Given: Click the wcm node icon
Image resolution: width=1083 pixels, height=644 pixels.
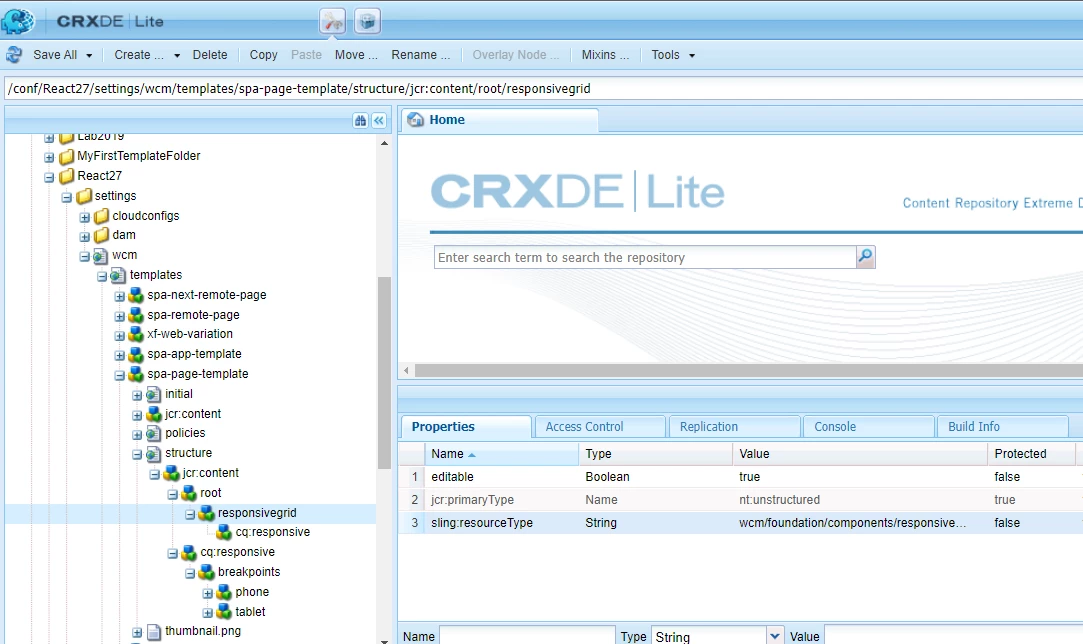Looking at the screenshot, I should pos(100,256).
